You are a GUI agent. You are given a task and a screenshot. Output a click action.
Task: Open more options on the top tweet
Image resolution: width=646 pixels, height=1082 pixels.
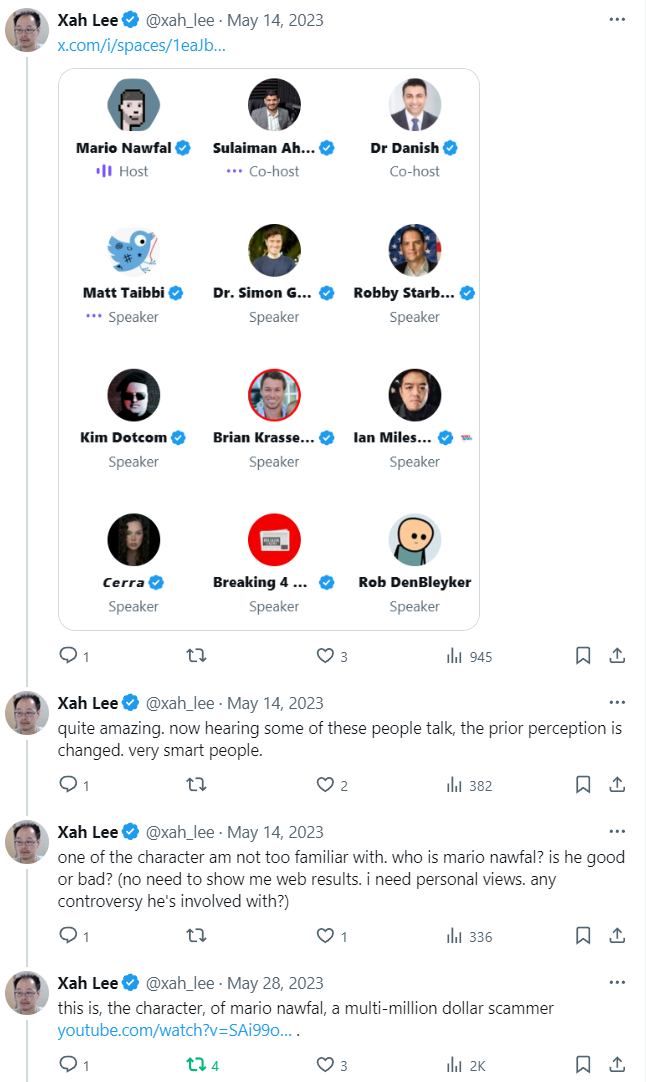[617, 20]
